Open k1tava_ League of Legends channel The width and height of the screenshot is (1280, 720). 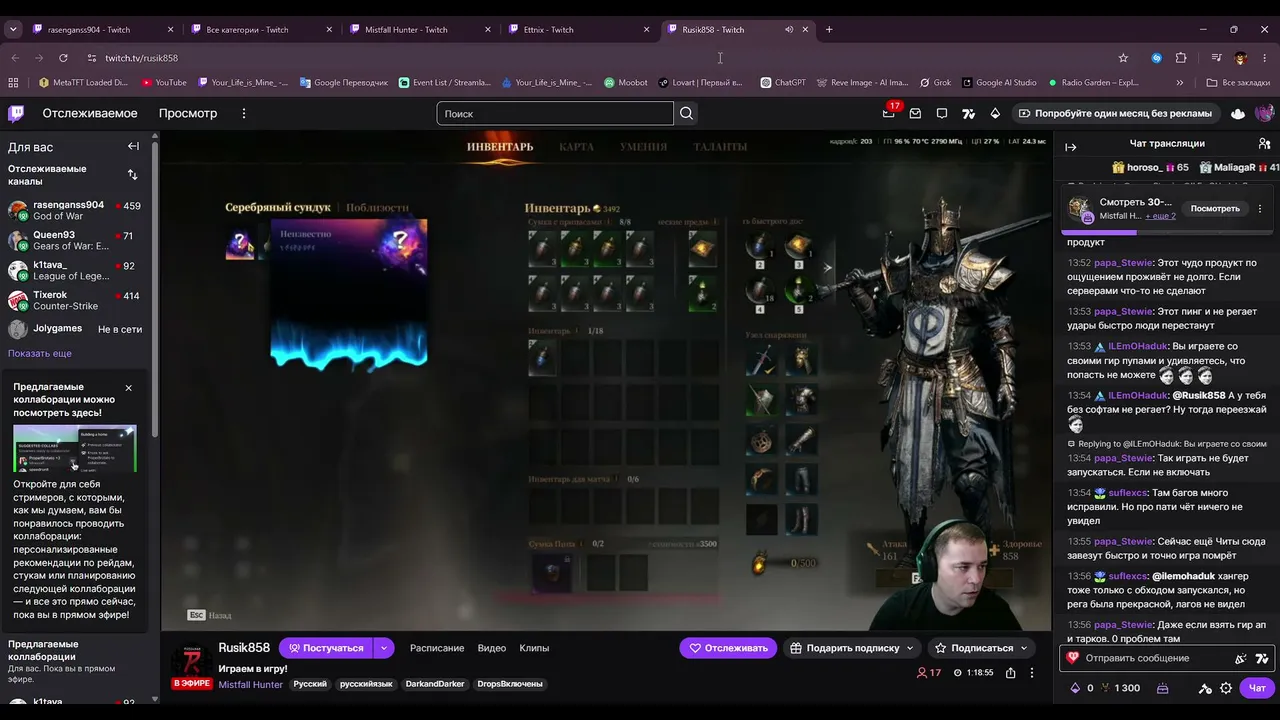[x=75, y=271]
